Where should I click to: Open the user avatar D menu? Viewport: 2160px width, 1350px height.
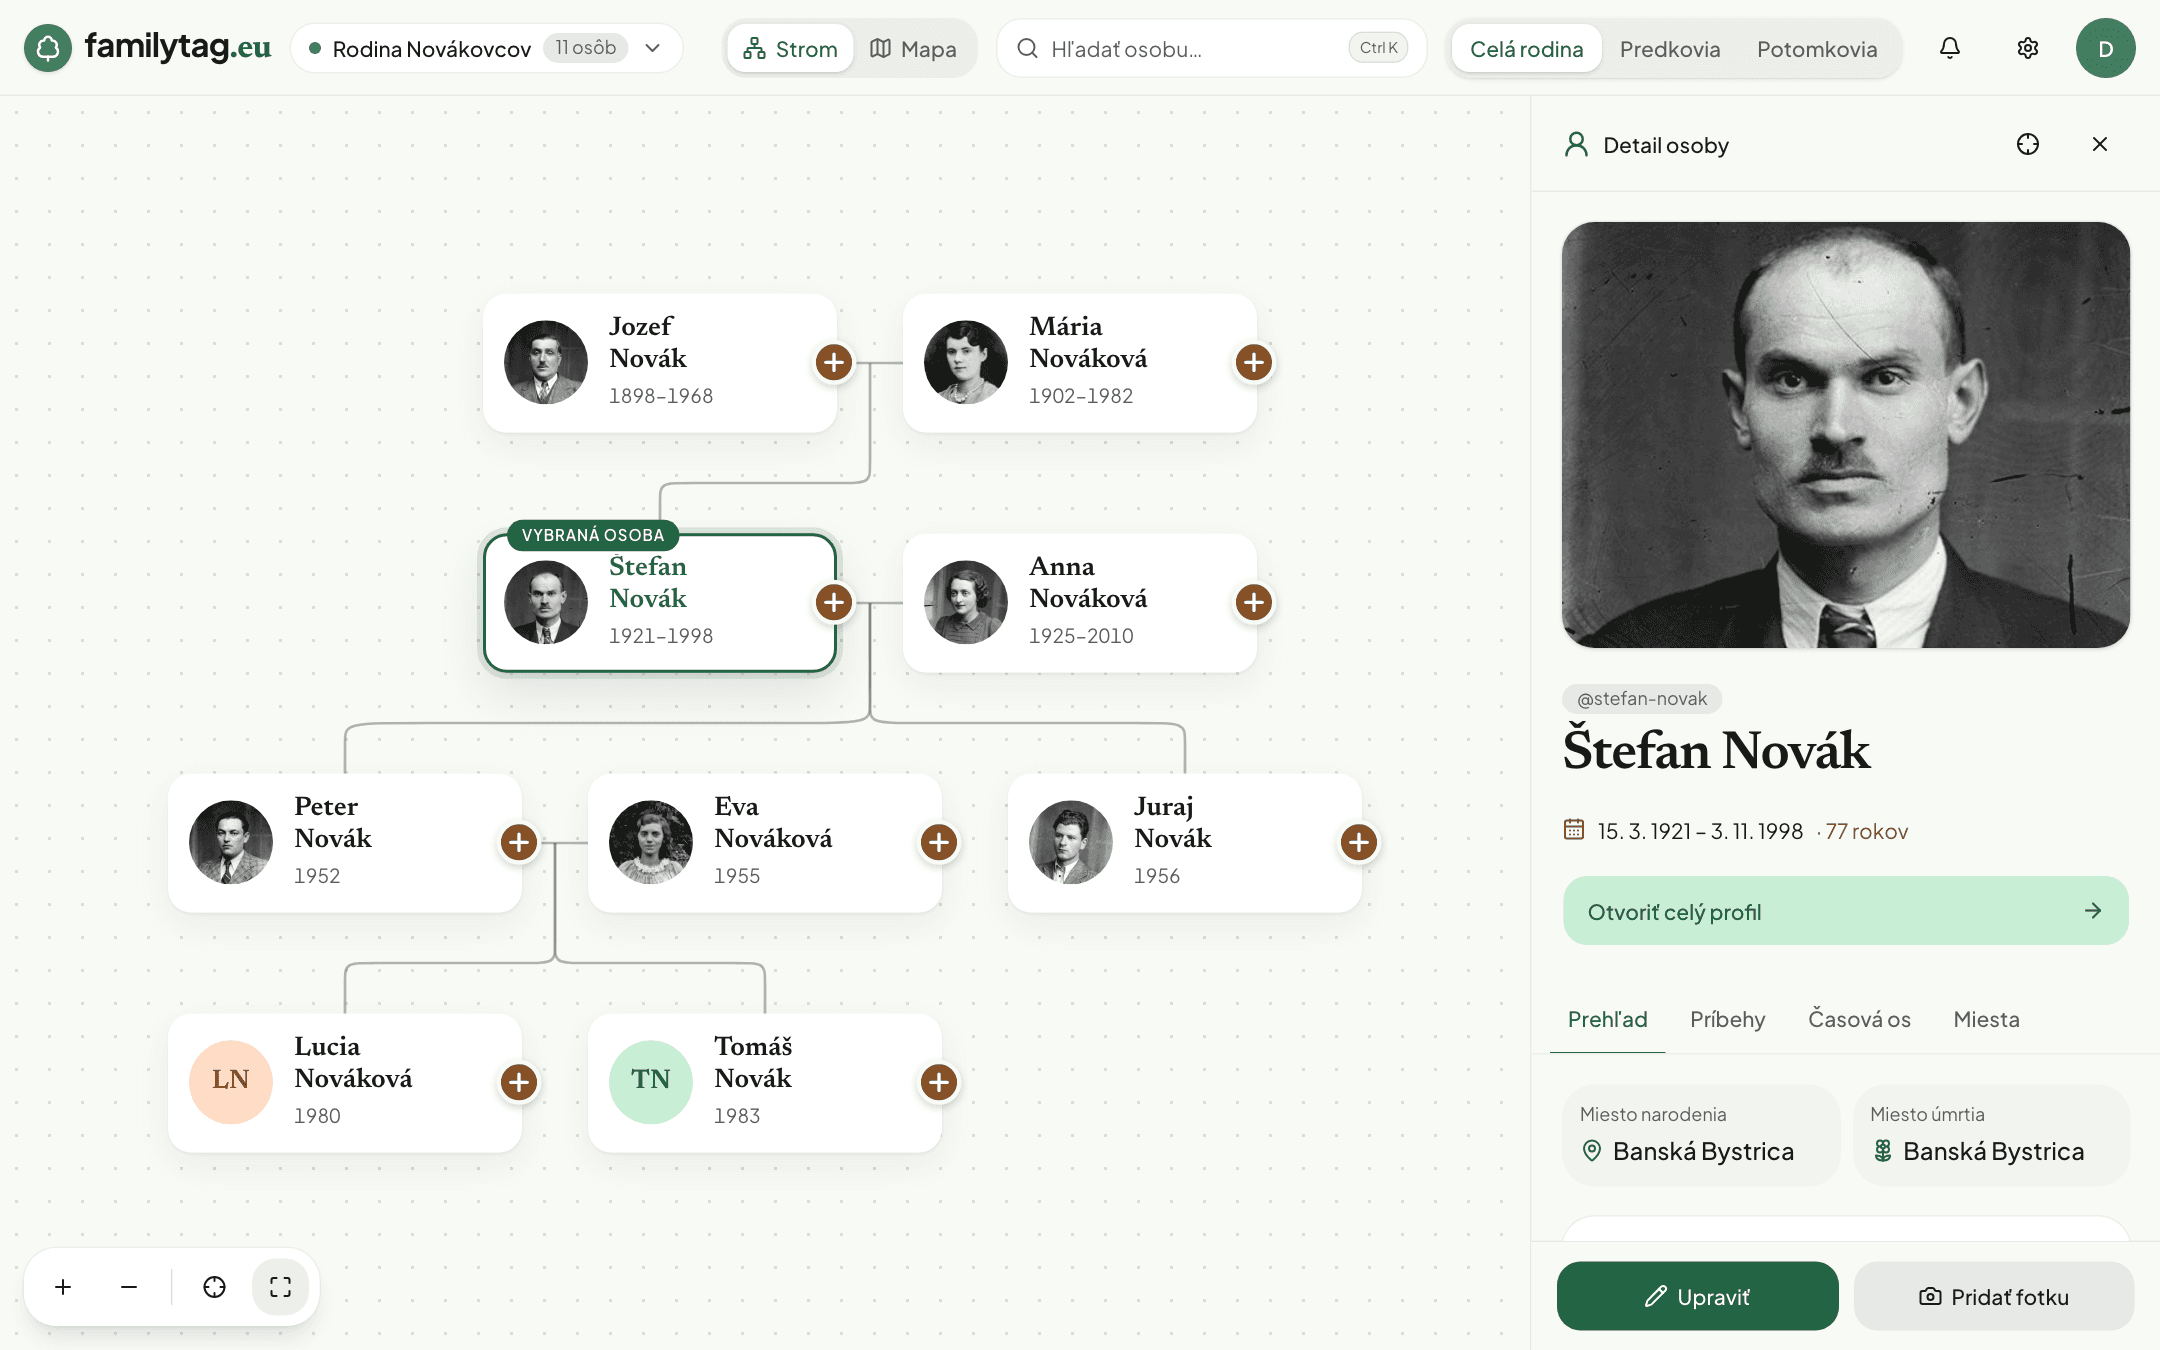point(2106,48)
